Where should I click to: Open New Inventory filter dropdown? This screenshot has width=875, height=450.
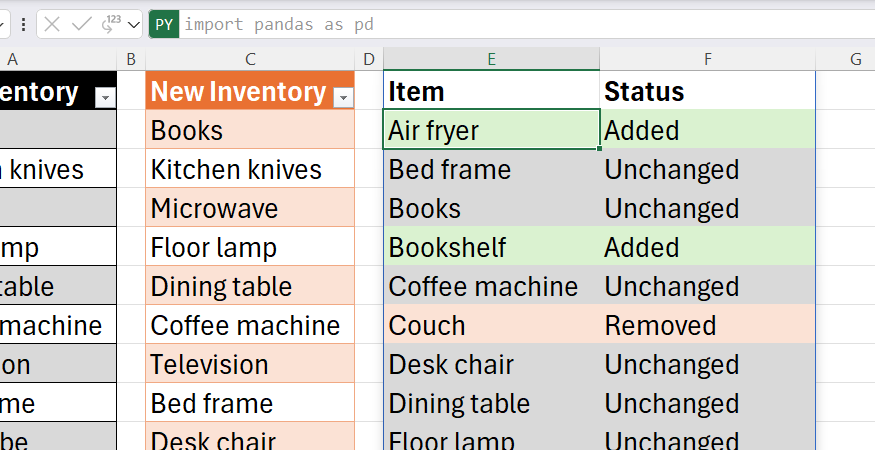coord(343,98)
